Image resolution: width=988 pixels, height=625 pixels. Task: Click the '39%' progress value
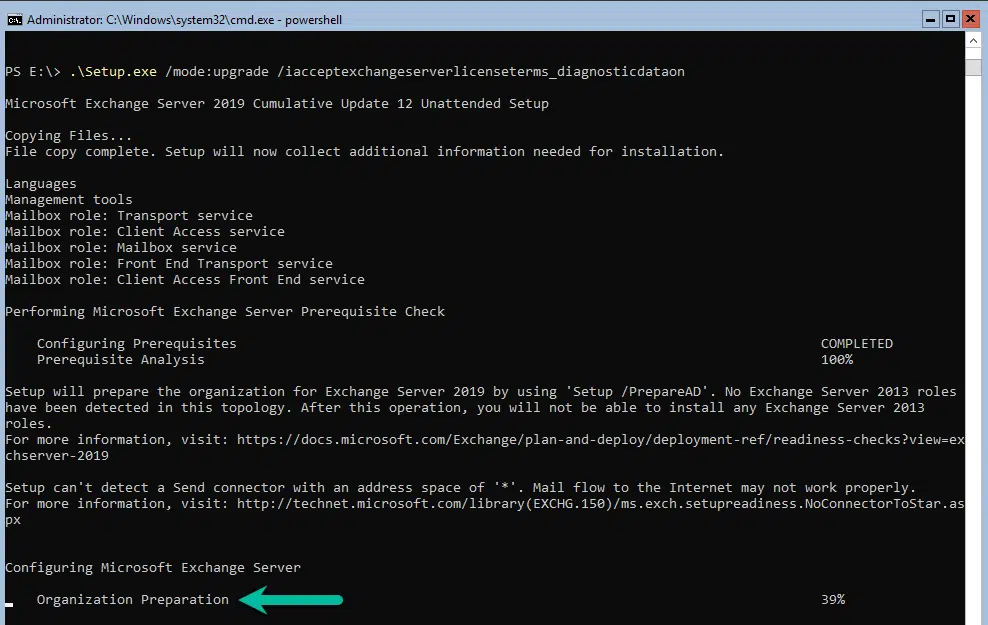click(833, 600)
